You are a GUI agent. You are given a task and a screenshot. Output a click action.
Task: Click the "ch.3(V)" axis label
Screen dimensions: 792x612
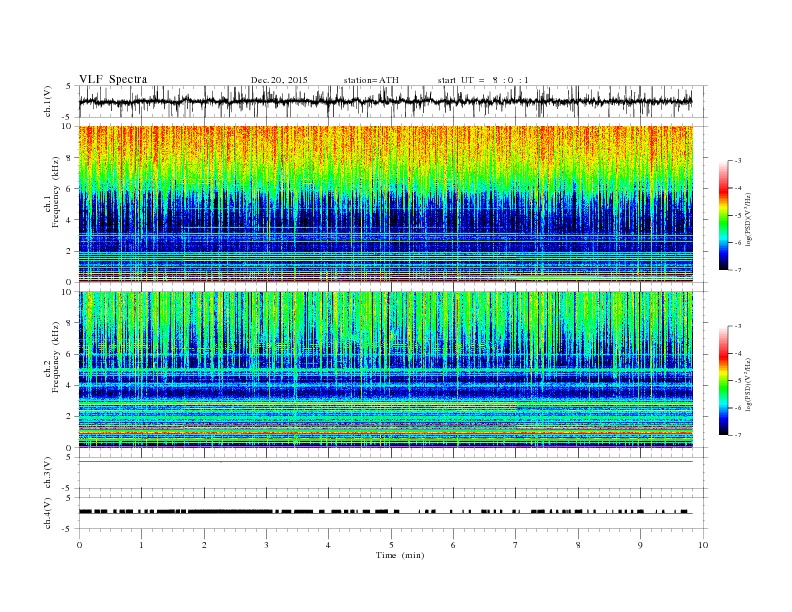(47, 473)
